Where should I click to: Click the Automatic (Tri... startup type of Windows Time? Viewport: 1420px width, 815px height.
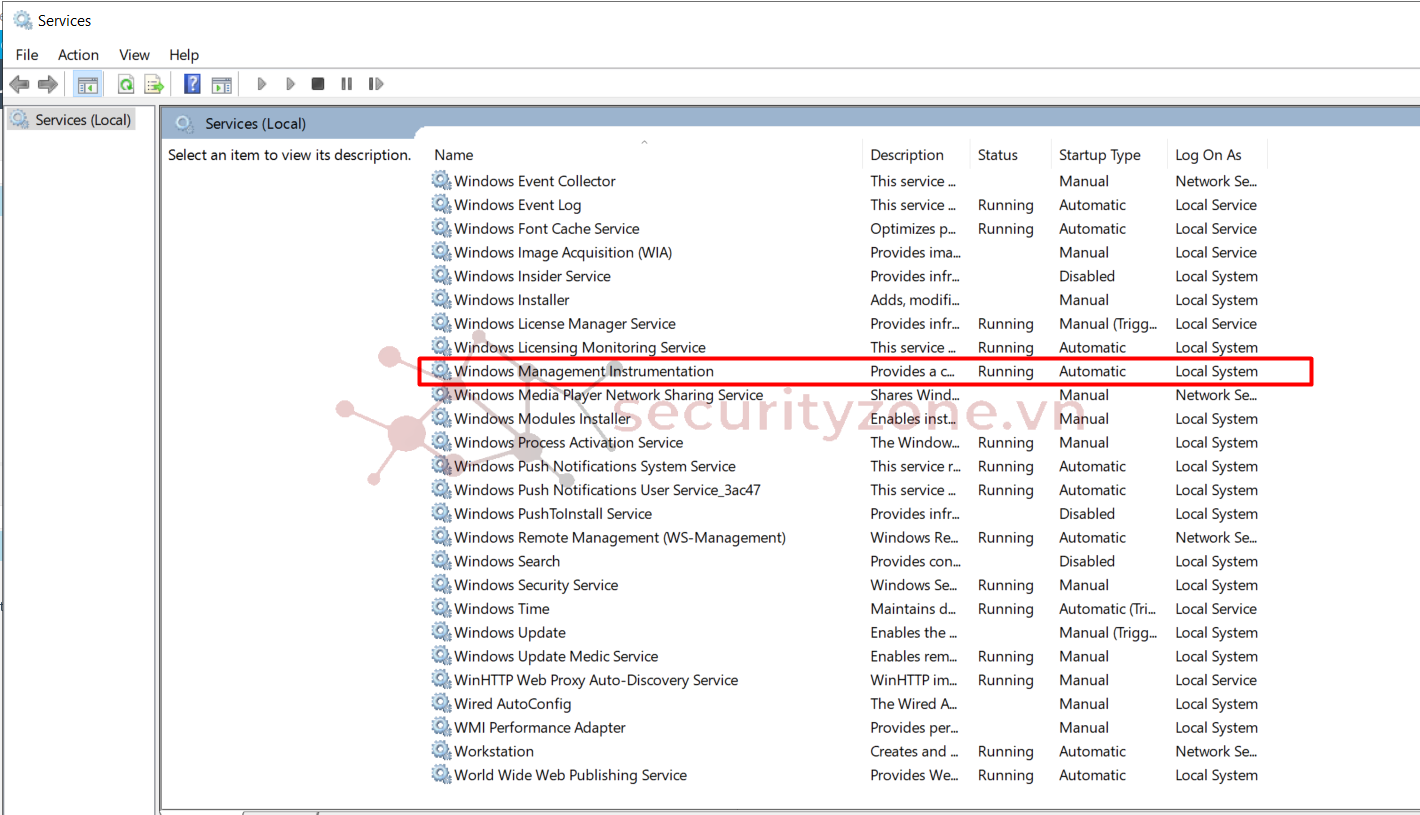click(1107, 609)
